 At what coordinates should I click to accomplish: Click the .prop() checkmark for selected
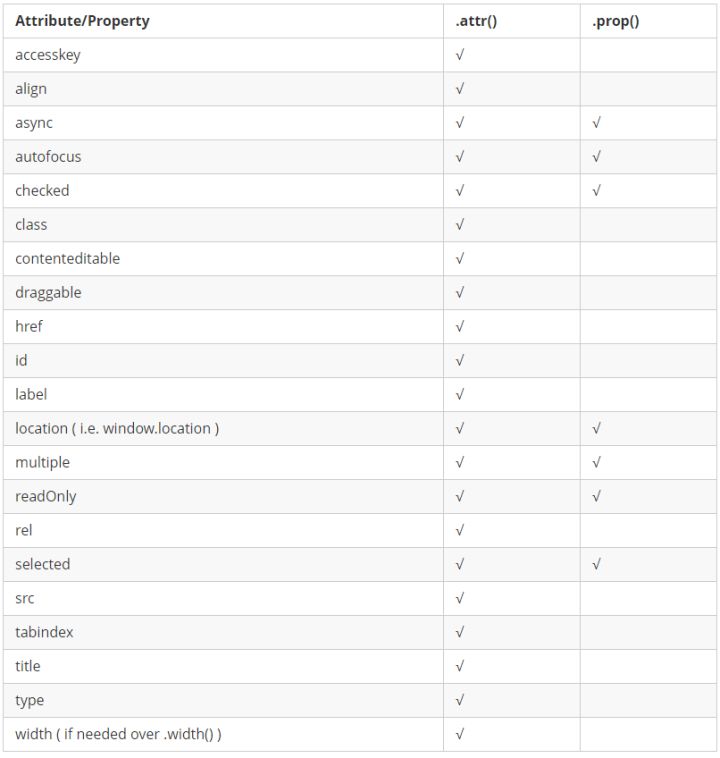pos(596,565)
